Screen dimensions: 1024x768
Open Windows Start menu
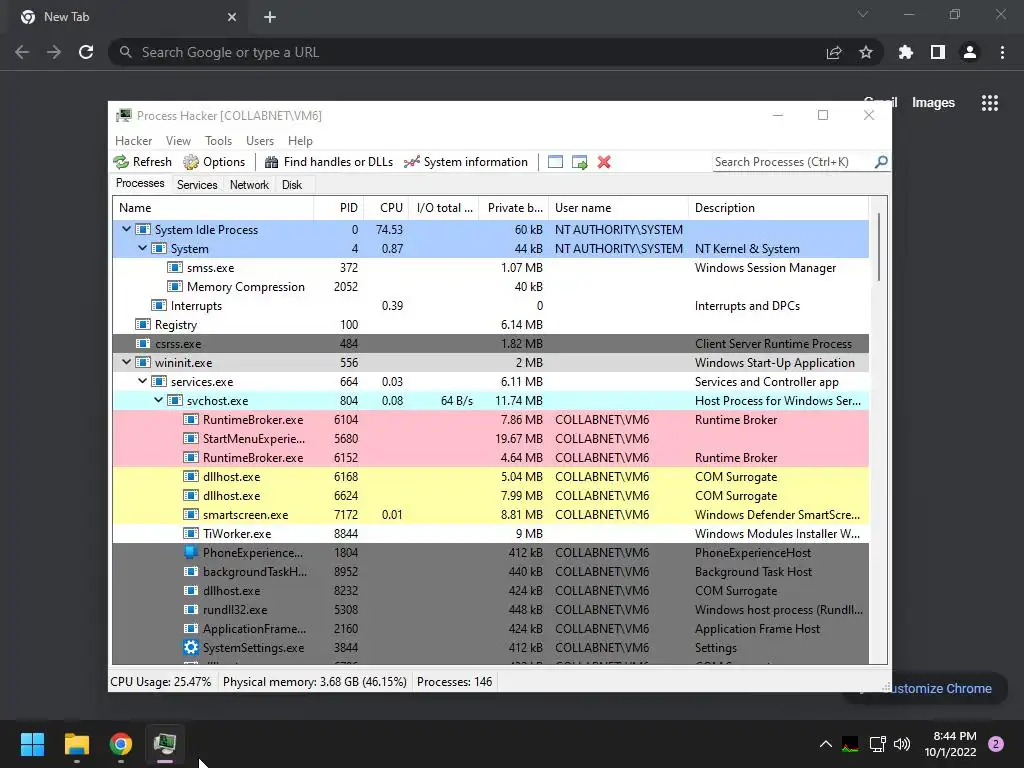pyautogui.click(x=32, y=744)
